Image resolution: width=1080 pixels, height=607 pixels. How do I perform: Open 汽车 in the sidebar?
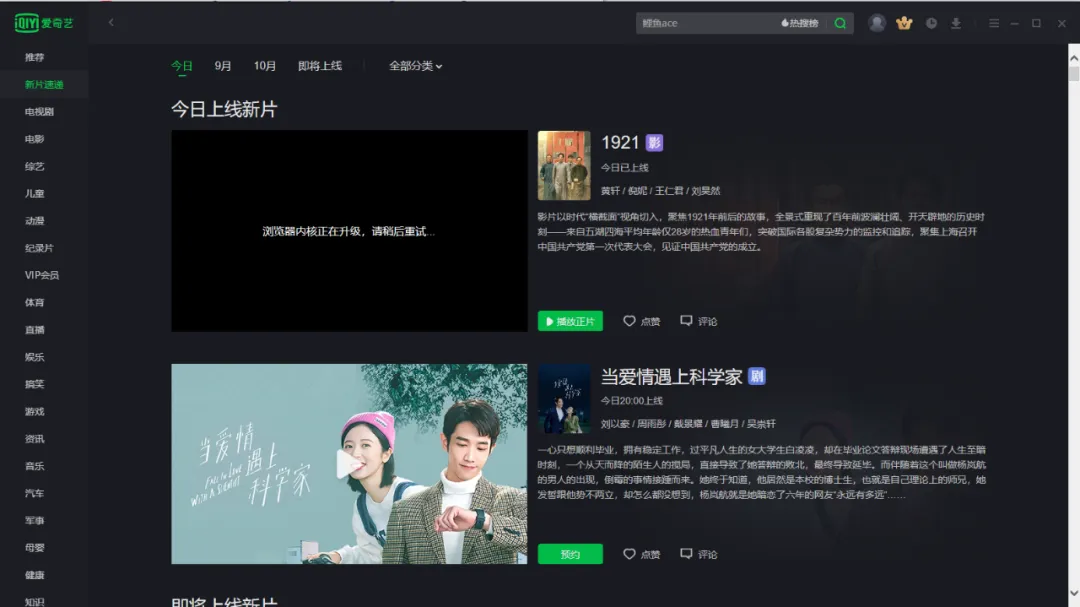(x=34, y=493)
